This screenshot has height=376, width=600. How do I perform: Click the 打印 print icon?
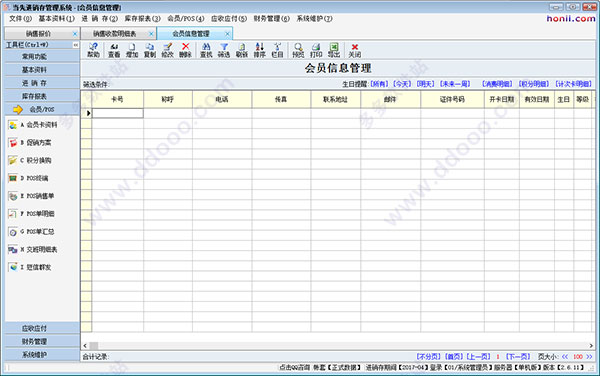(x=316, y=50)
